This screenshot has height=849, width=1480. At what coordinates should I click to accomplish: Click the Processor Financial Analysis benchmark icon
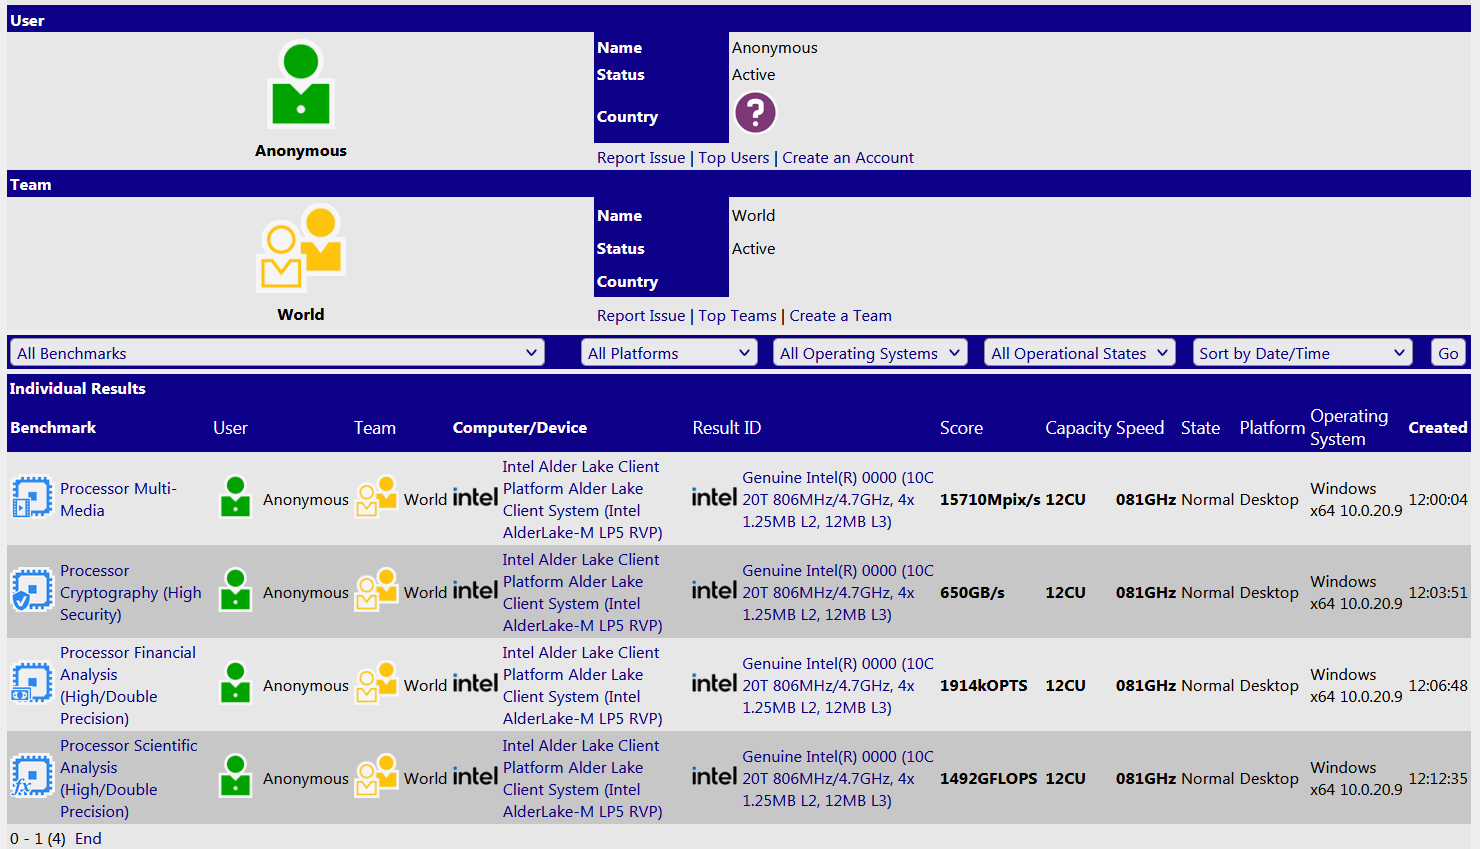(x=32, y=683)
